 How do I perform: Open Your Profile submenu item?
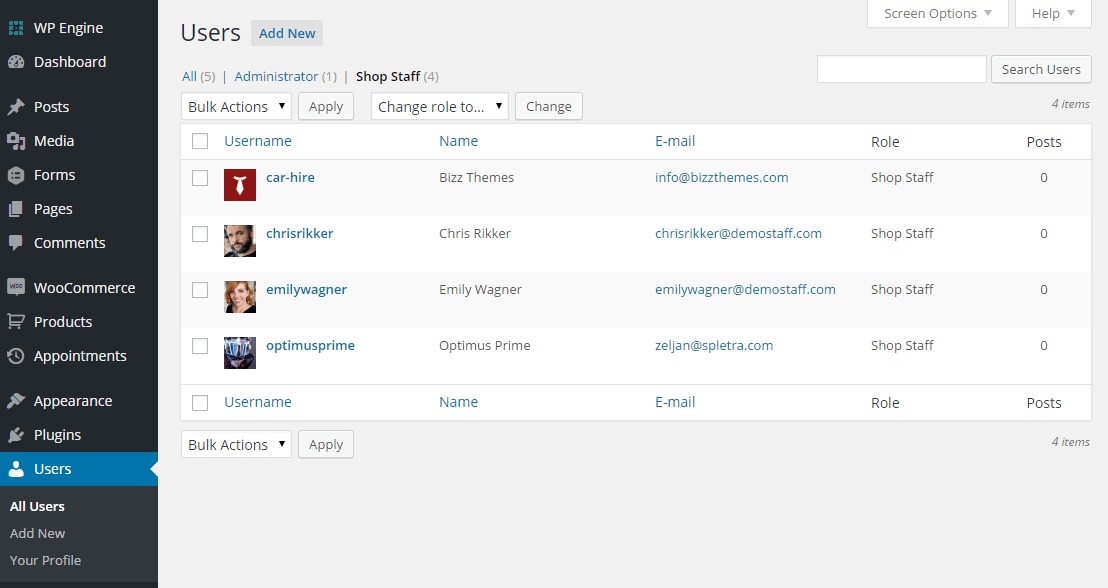click(x=45, y=560)
